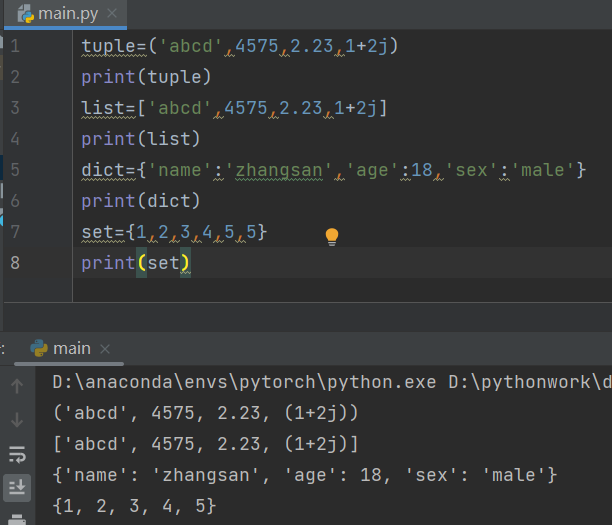Screen dimensions: 612x525
Task: Click the down arrow in run console
Action: pyautogui.click(x=17, y=420)
